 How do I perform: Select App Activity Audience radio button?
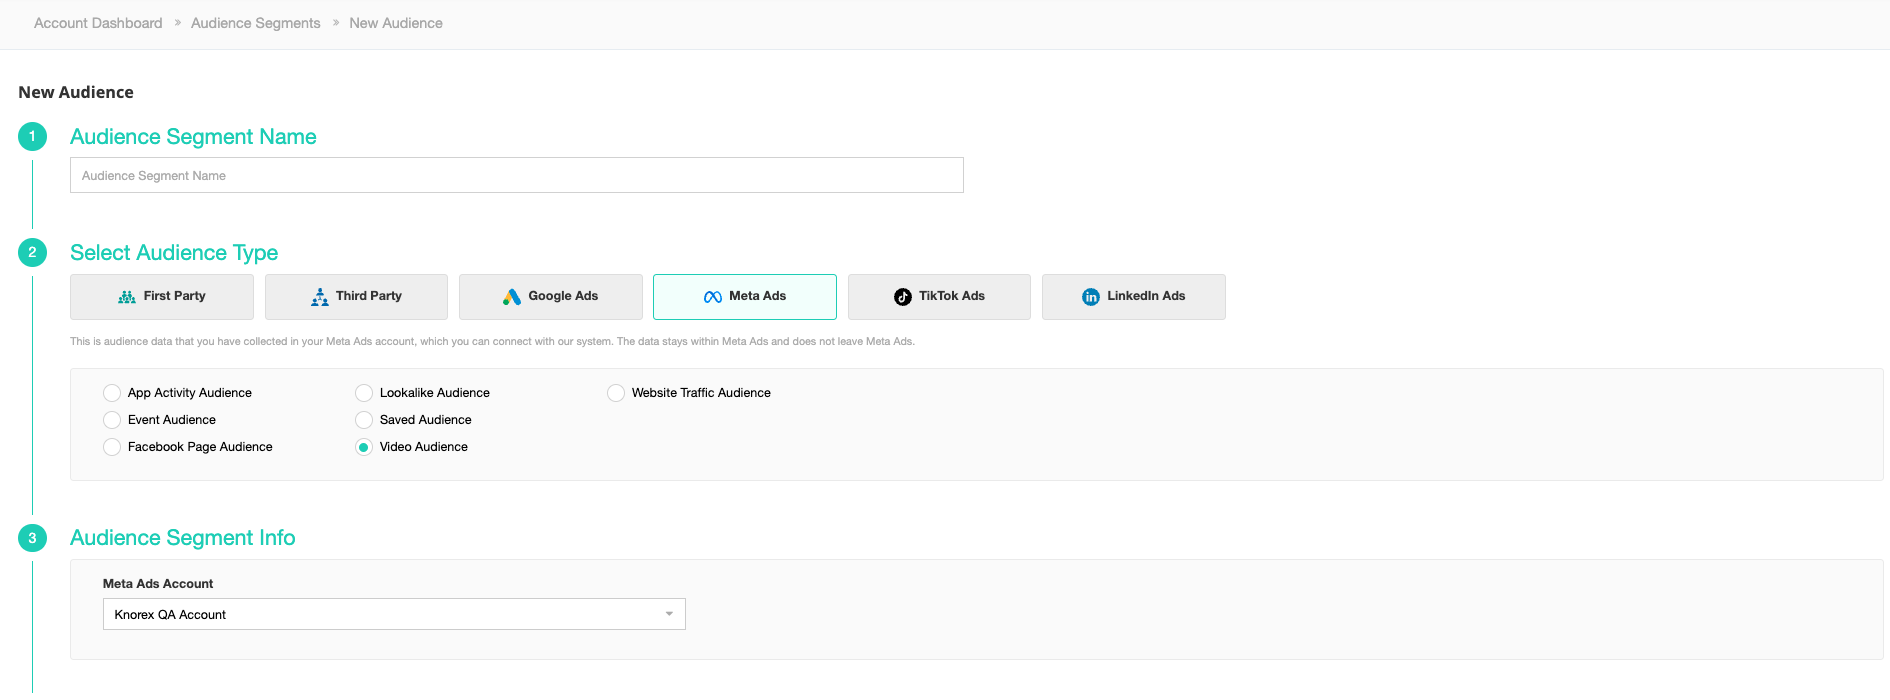pyautogui.click(x=112, y=393)
